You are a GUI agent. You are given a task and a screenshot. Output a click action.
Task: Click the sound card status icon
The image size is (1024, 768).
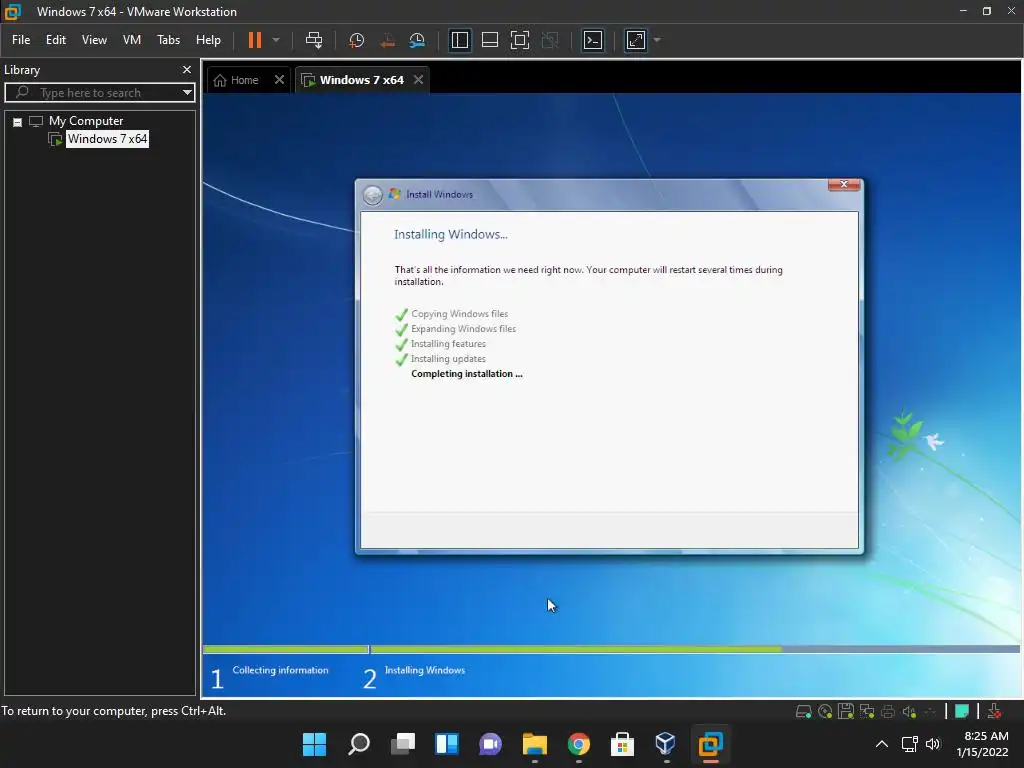point(908,711)
